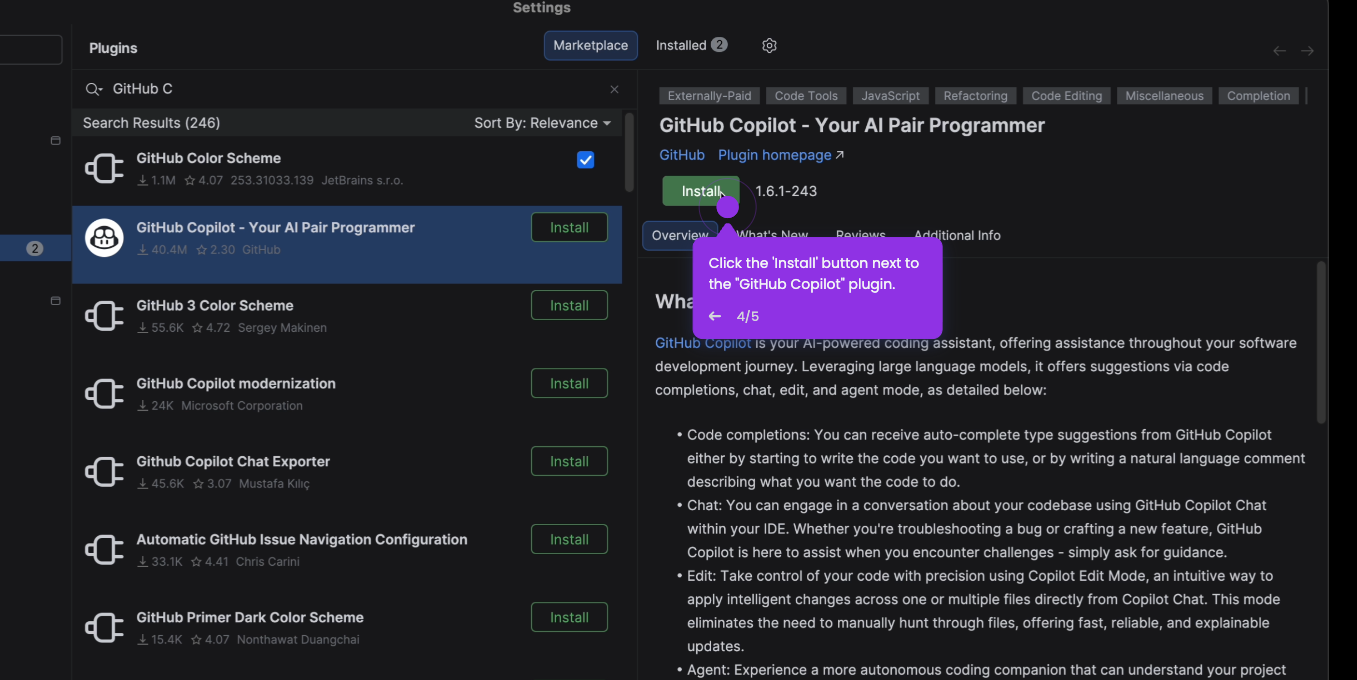Install Github Copilot Chat Exporter
The height and width of the screenshot is (680, 1357).
pos(569,461)
